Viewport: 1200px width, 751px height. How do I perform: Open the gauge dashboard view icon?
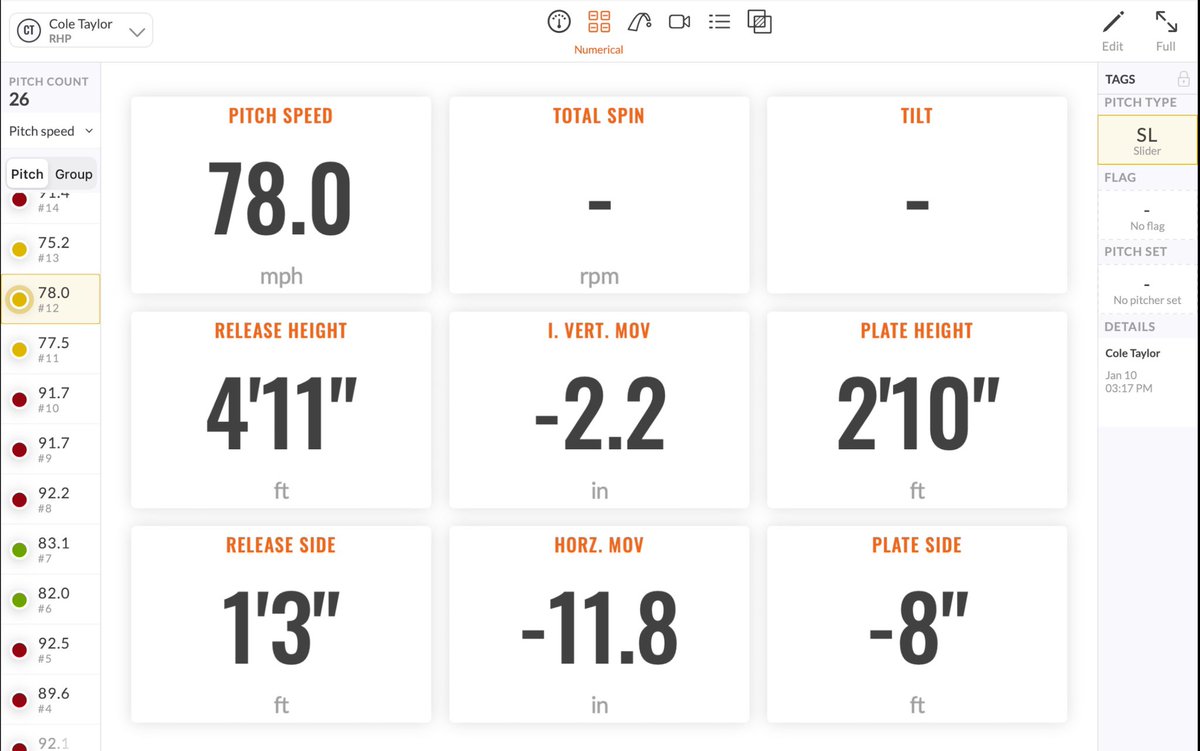559,21
